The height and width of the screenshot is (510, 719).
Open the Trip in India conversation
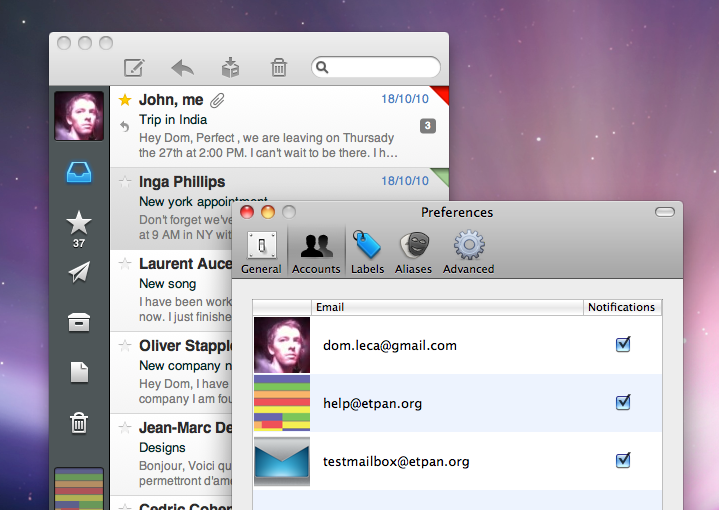[279, 127]
